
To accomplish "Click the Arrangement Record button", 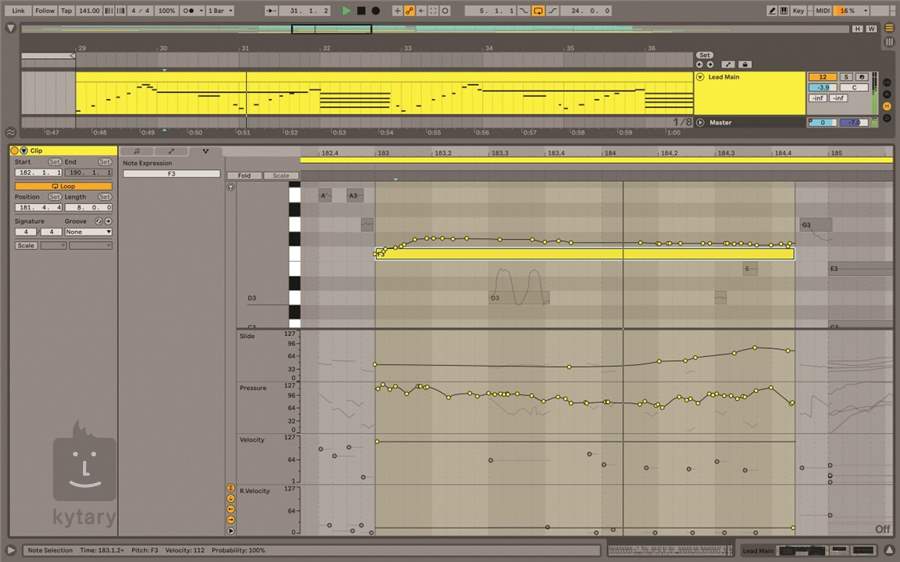I will coord(375,10).
